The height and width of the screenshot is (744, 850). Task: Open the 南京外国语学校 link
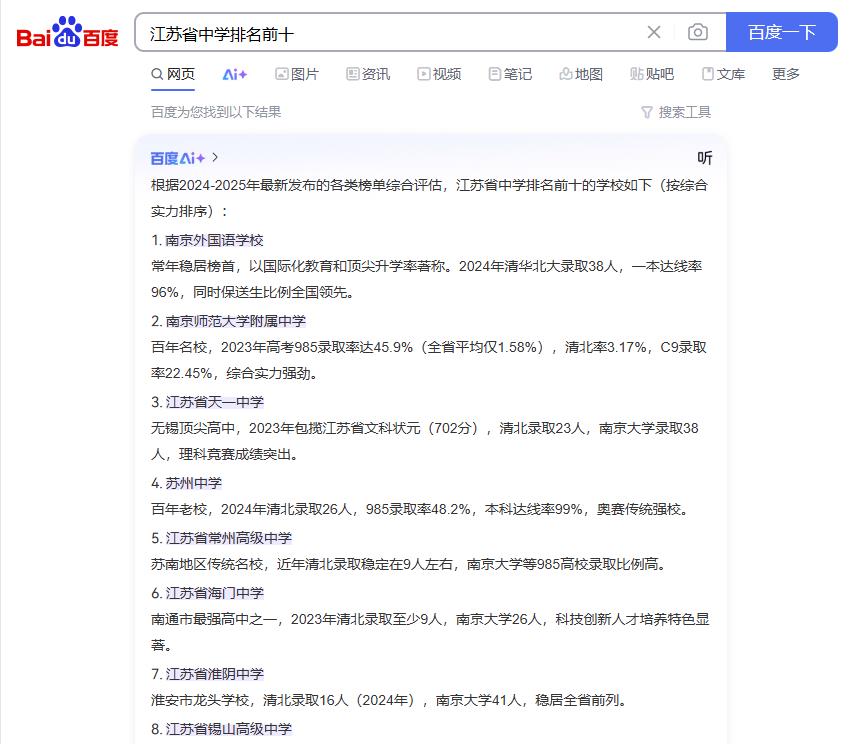point(214,240)
